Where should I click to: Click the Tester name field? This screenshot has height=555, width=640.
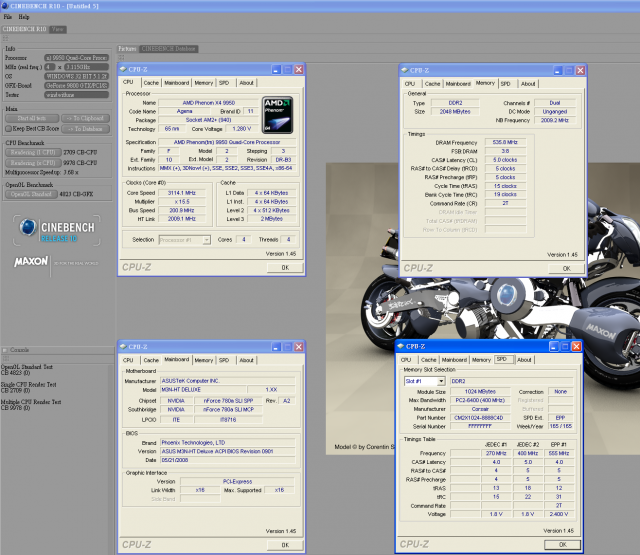pyautogui.click(x=76, y=95)
